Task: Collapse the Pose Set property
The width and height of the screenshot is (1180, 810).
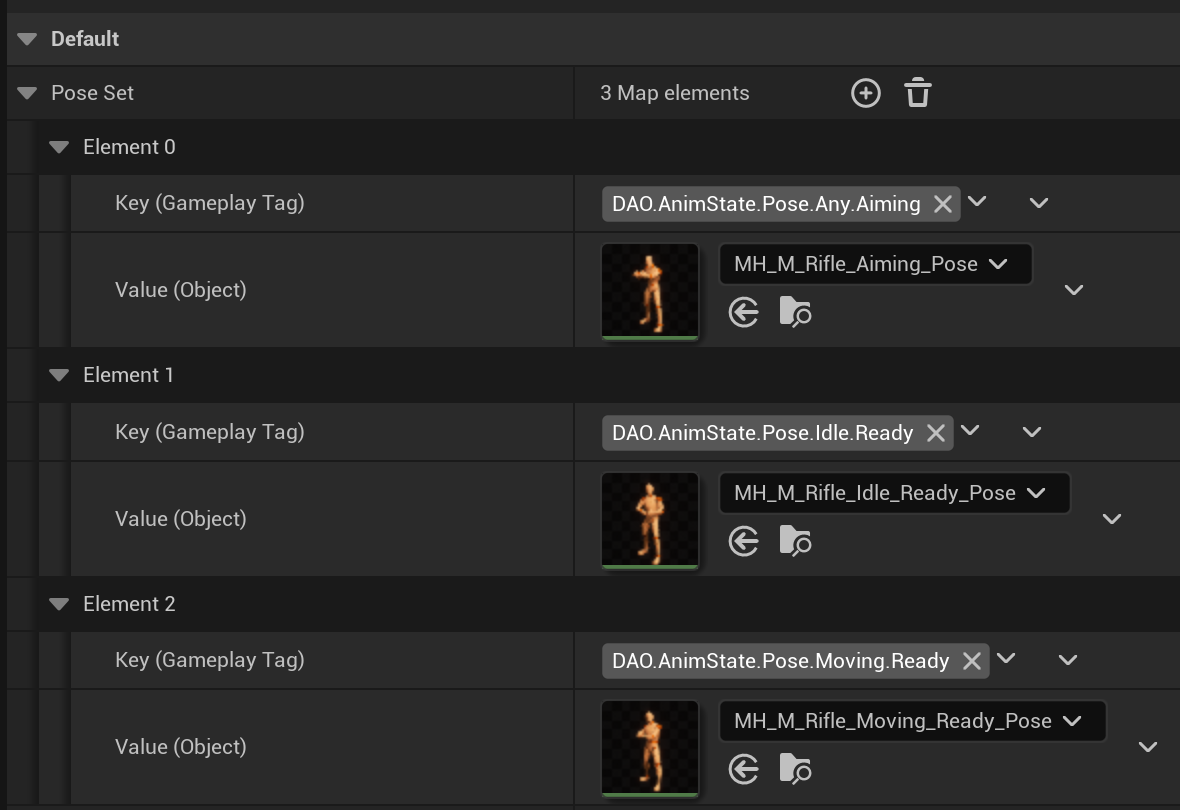Action: click(28, 93)
